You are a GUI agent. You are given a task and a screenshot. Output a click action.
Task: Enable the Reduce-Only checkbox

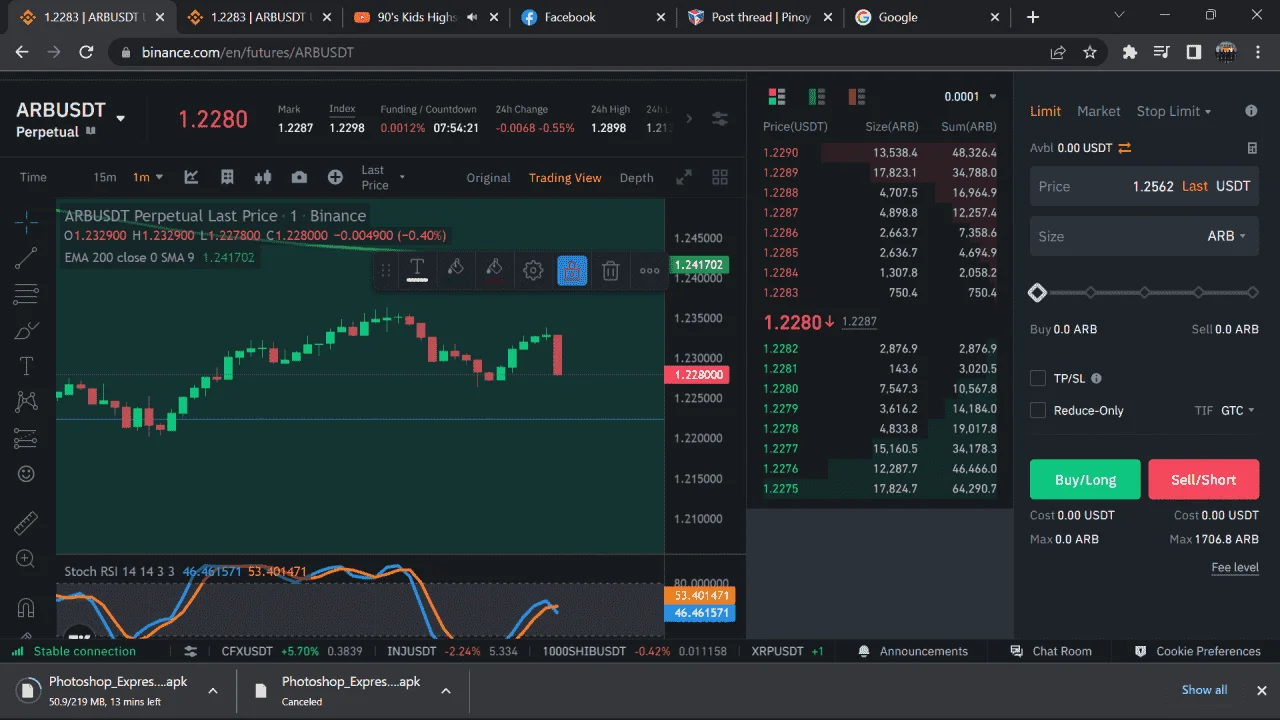(x=1038, y=410)
